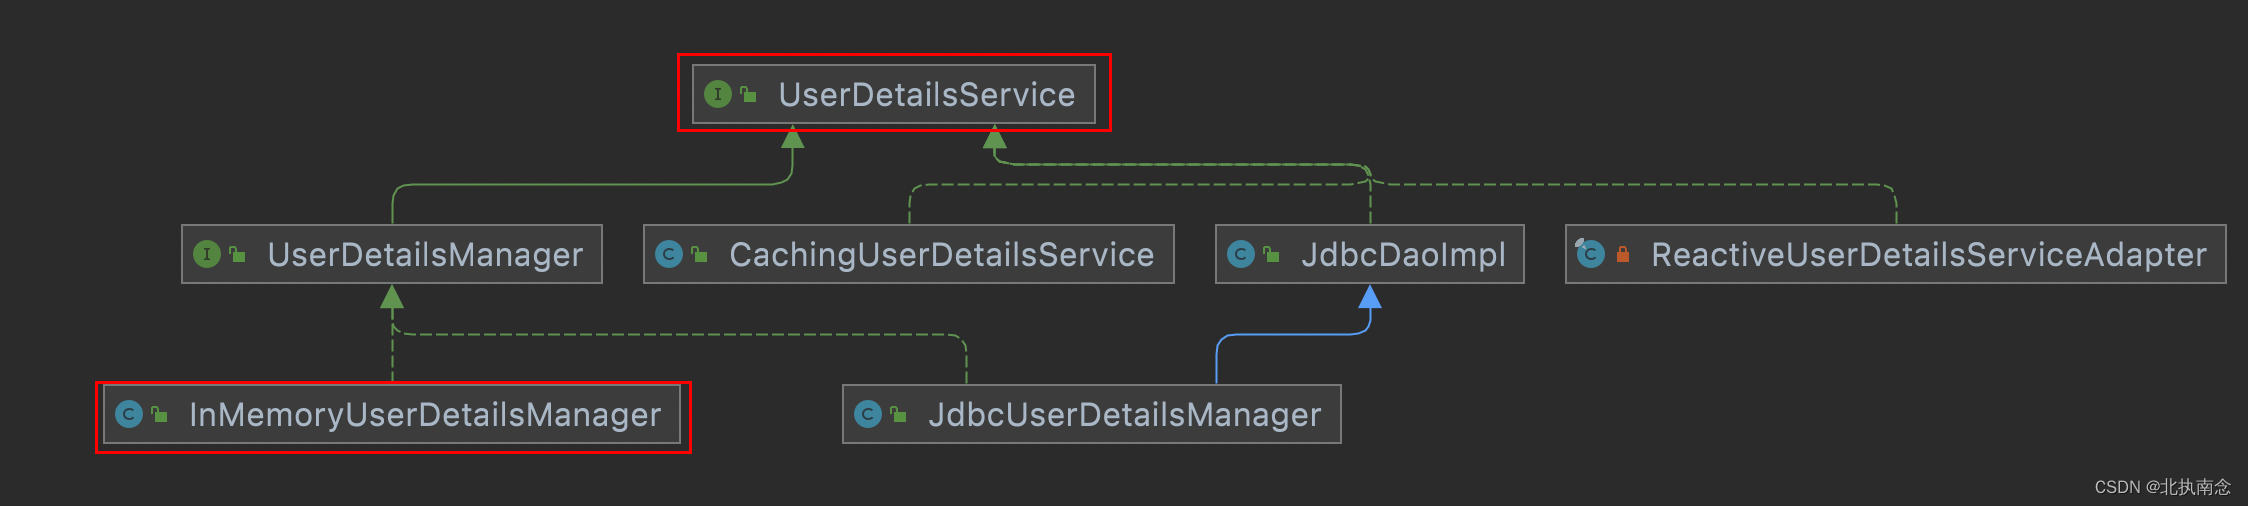This screenshot has width=2248, height=506.
Task: Select the JdbcDaoImpl node label
Action: point(1403,255)
